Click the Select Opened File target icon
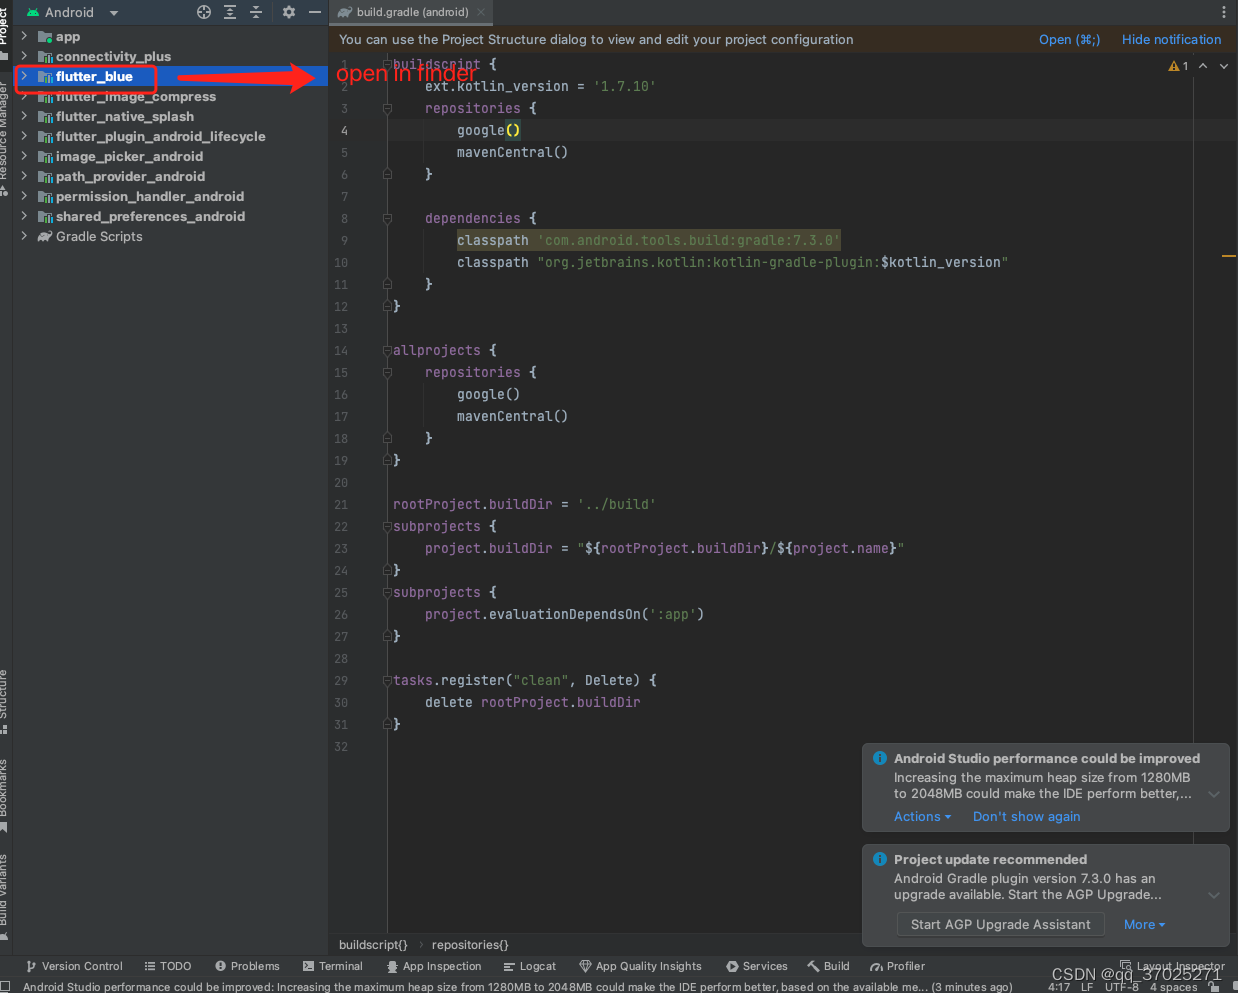This screenshot has width=1238, height=993. (204, 12)
